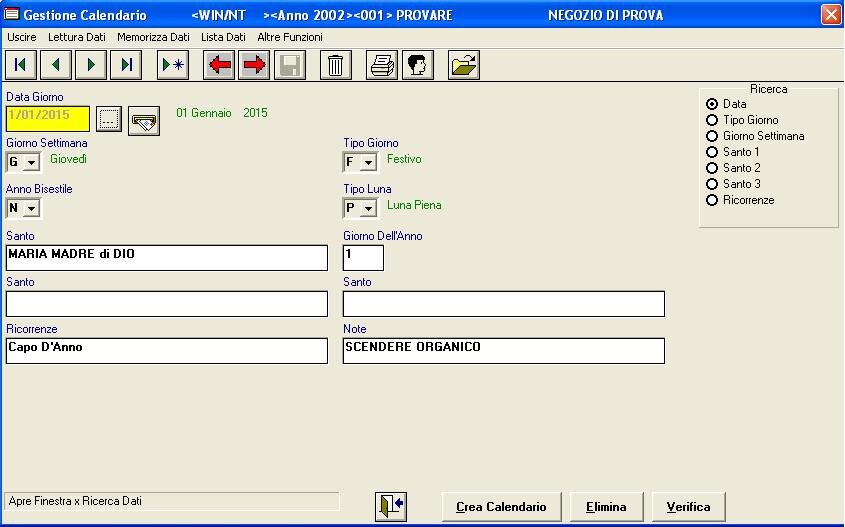Jump to the last record
Image resolution: width=845 pixels, height=527 pixels.
pos(127,65)
